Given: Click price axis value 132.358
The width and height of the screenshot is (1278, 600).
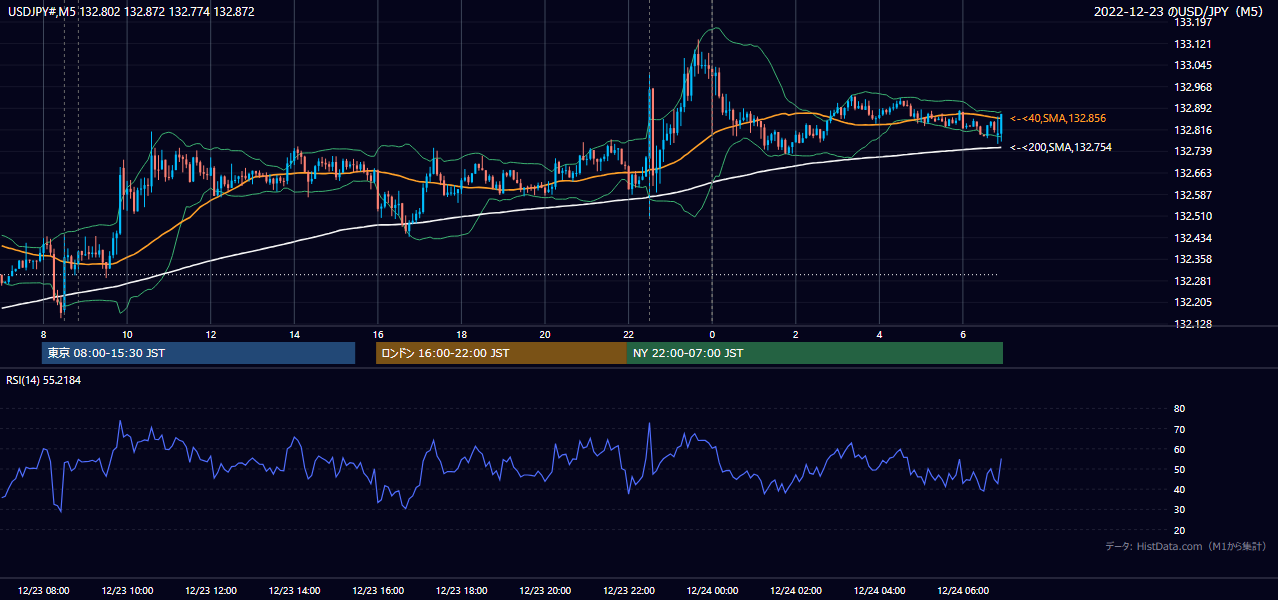Looking at the screenshot, I should click(1193, 259).
